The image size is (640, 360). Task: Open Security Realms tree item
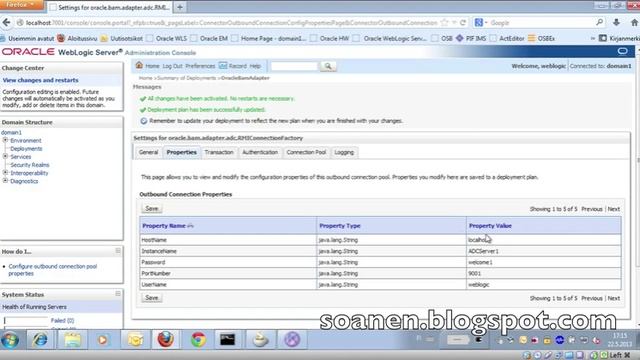coord(30,165)
